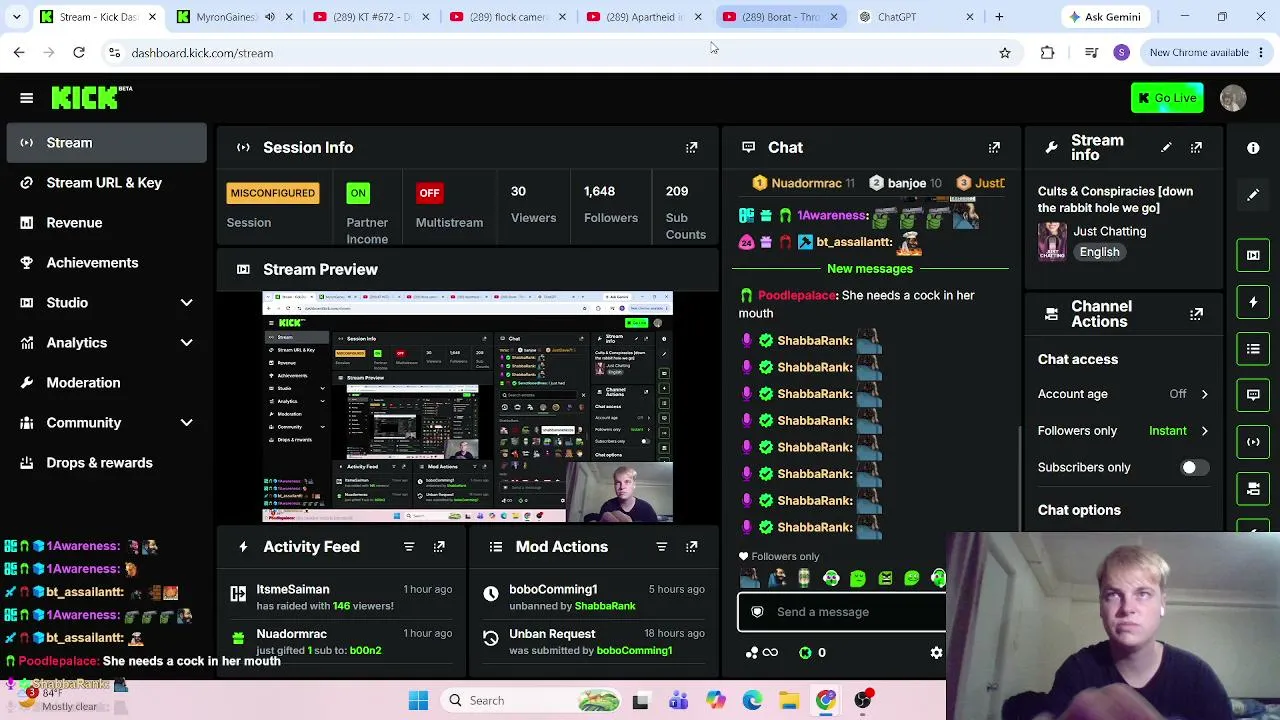1280x720 pixels.
Task: Click ShabbaRank link in Mod Actions
Action: click(x=605, y=606)
